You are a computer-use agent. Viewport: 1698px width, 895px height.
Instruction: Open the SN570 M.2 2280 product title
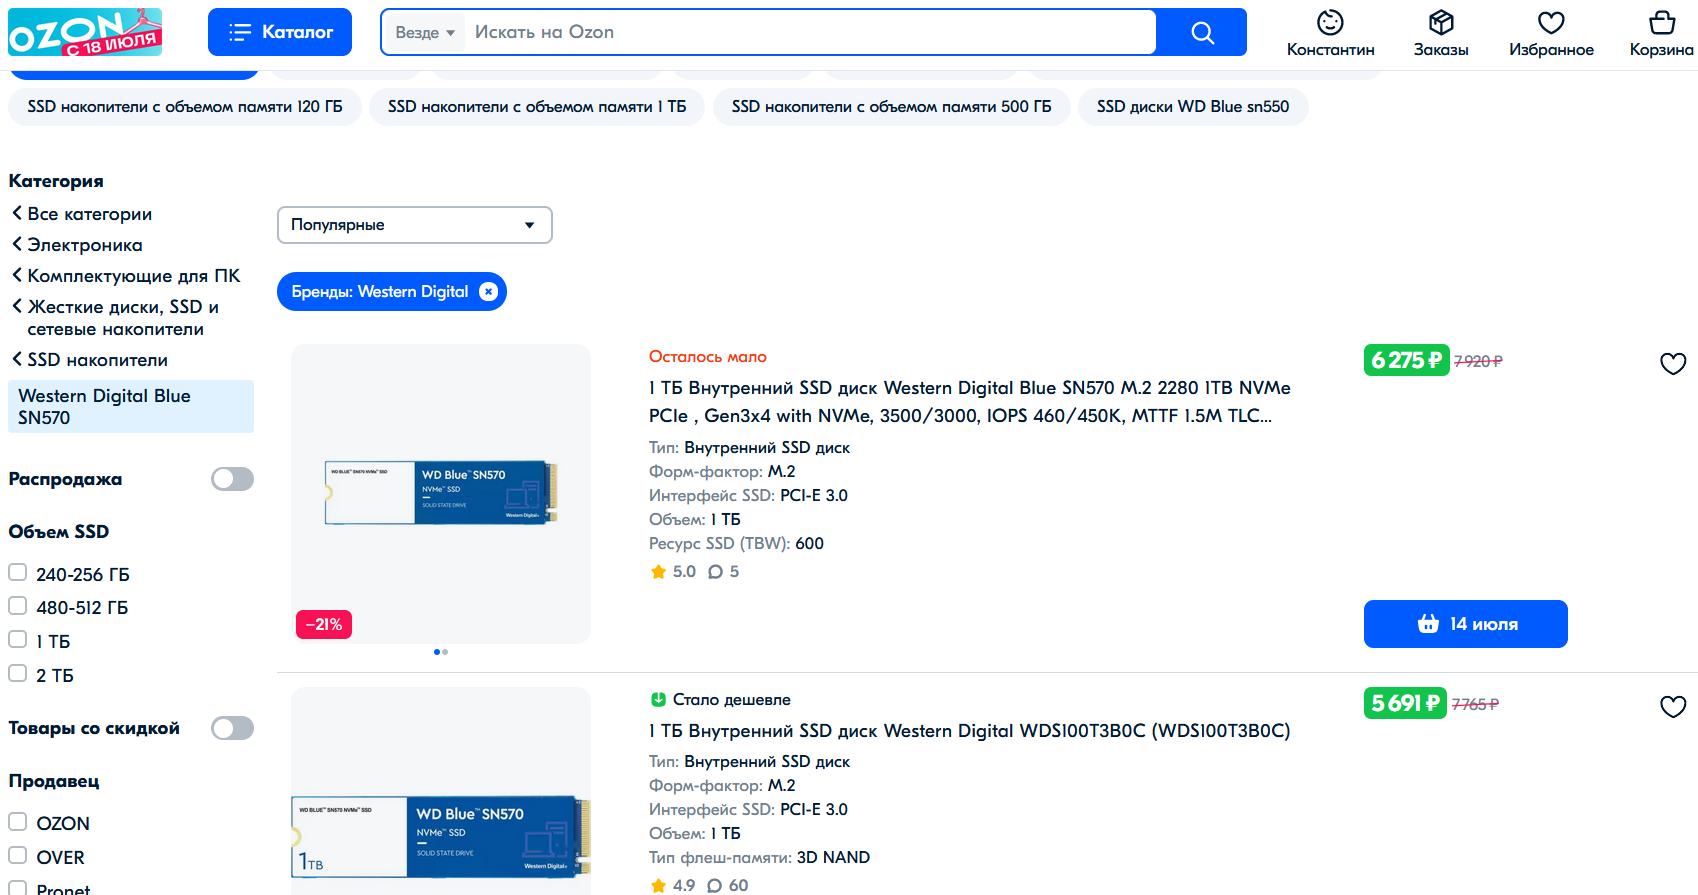tap(969, 402)
